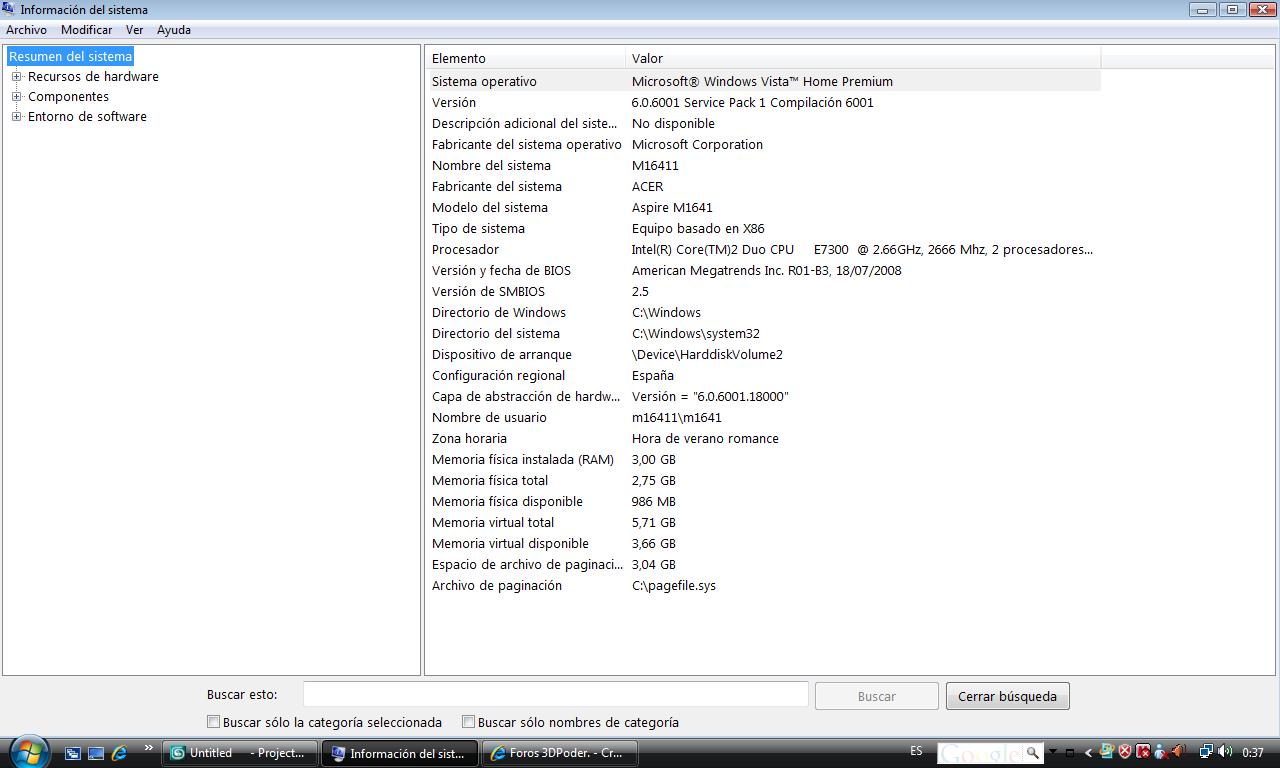
Task: Click Memoria virtual total value 5,71 GB
Action: coord(654,522)
